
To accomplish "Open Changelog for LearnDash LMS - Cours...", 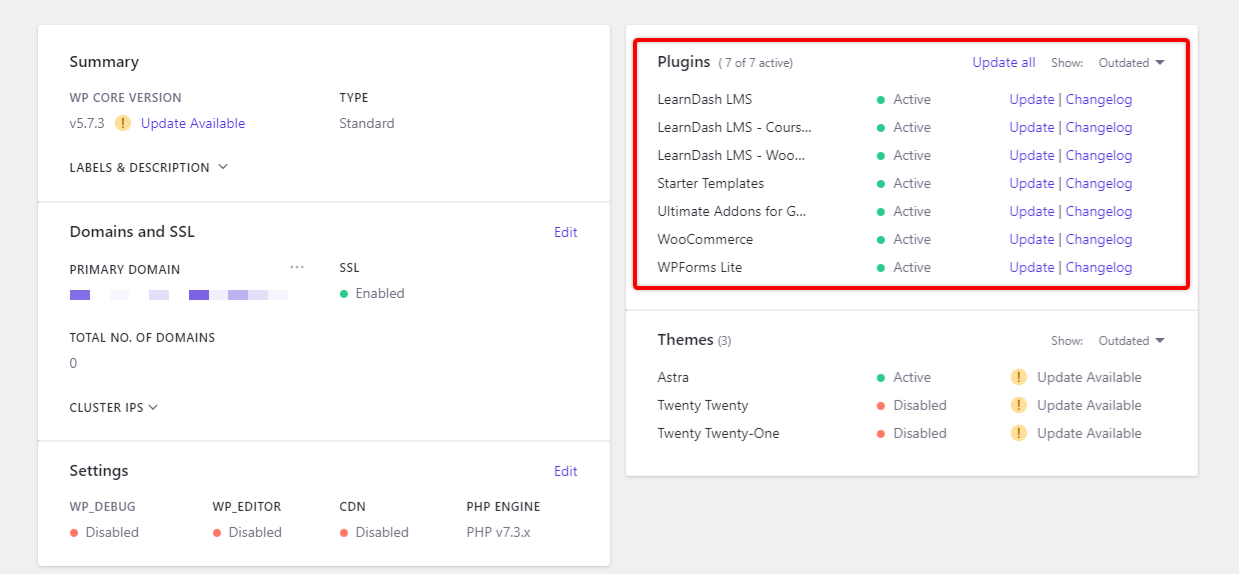I will tap(1099, 127).
